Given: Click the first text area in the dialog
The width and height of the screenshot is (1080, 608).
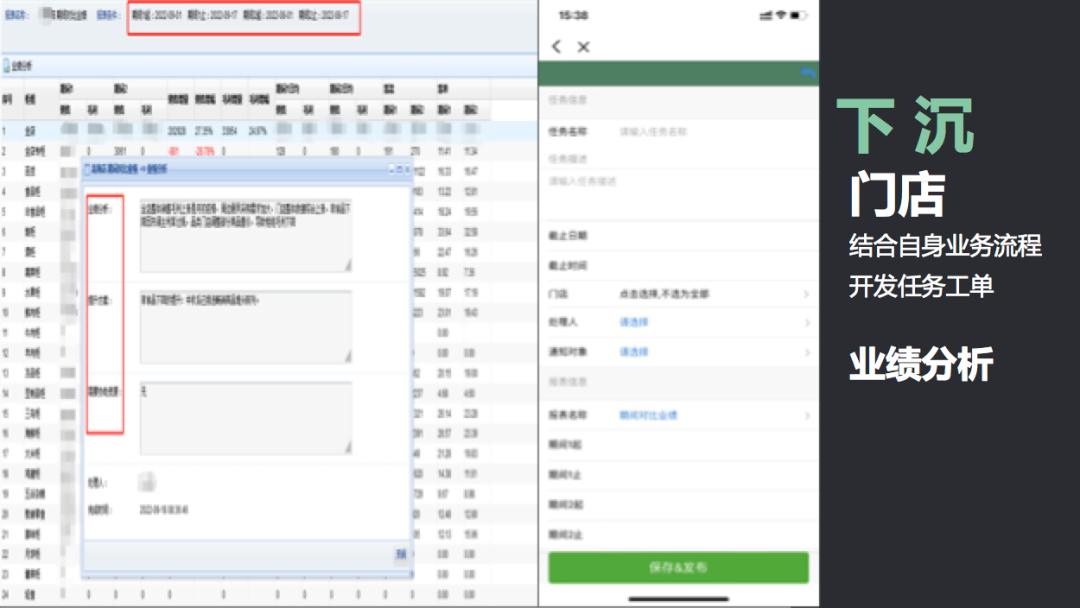Looking at the screenshot, I should (246, 235).
